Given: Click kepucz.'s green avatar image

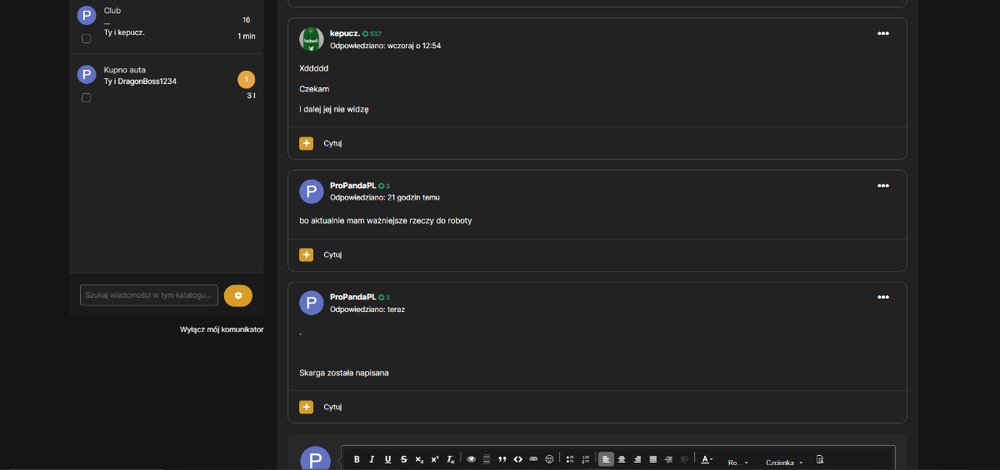Looking at the screenshot, I should (x=311, y=40).
